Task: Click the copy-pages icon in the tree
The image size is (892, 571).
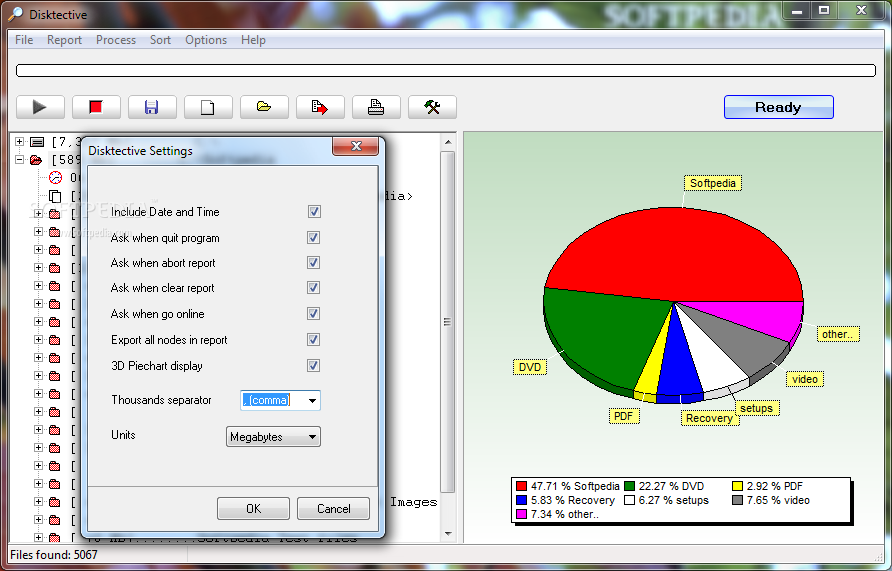Action: click(55, 196)
